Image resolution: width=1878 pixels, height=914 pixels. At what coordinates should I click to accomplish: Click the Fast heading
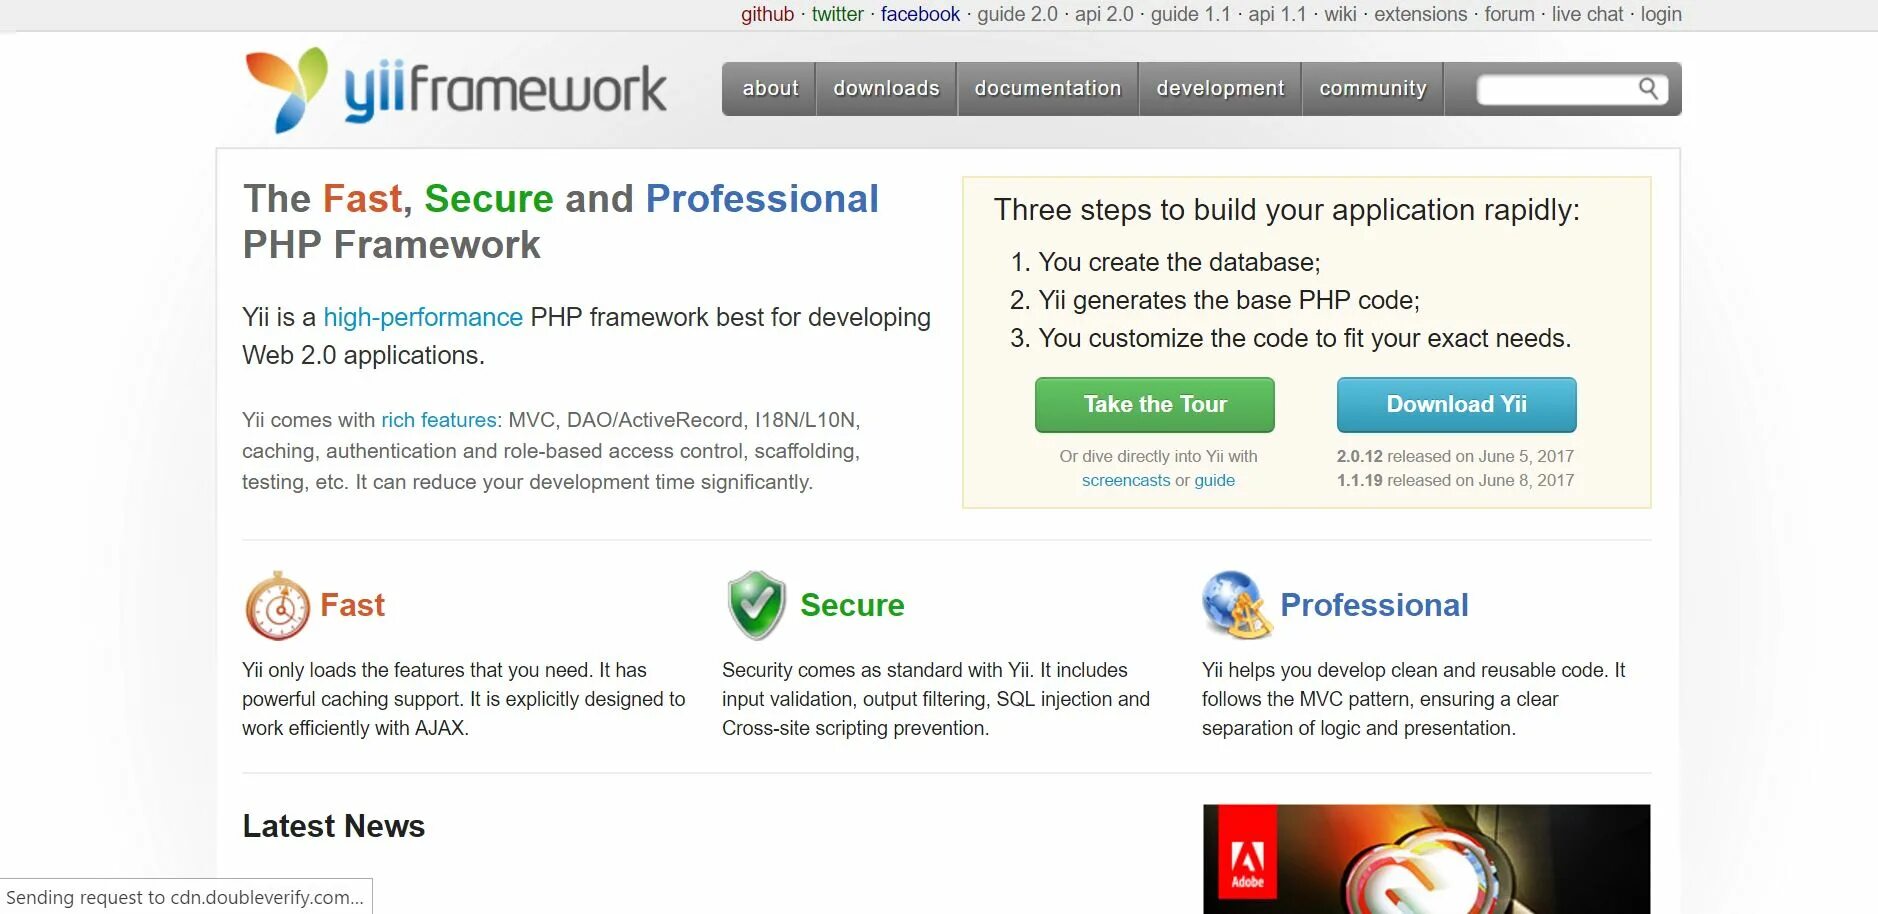pos(352,605)
